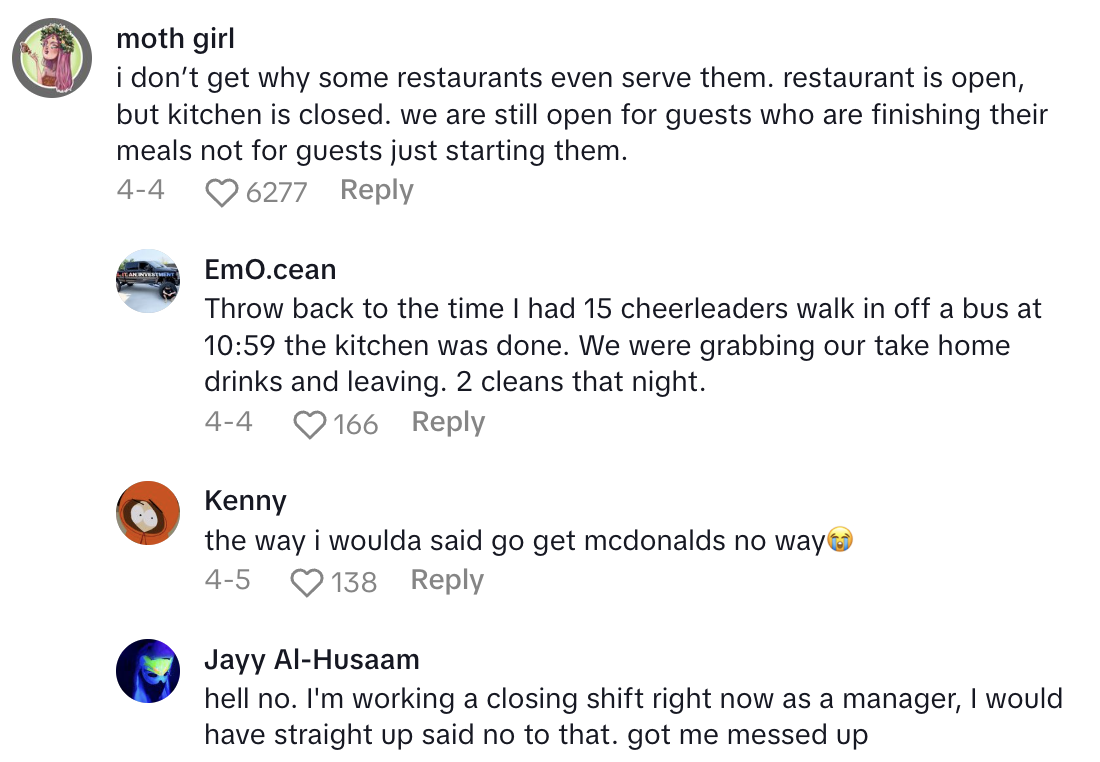Open EmO.cean's profile picture

147,281
